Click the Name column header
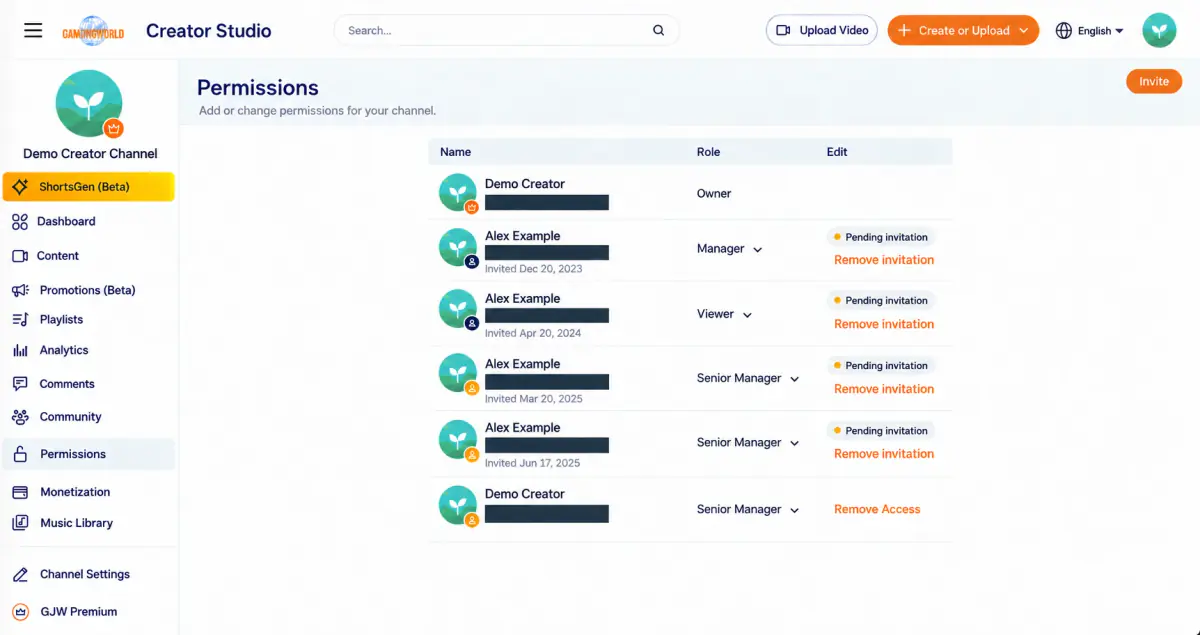The image size is (1200, 635). [455, 152]
